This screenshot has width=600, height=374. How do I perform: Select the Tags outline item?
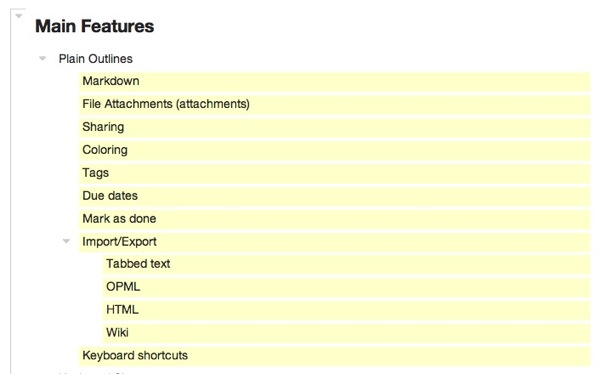tap(95, 173)
